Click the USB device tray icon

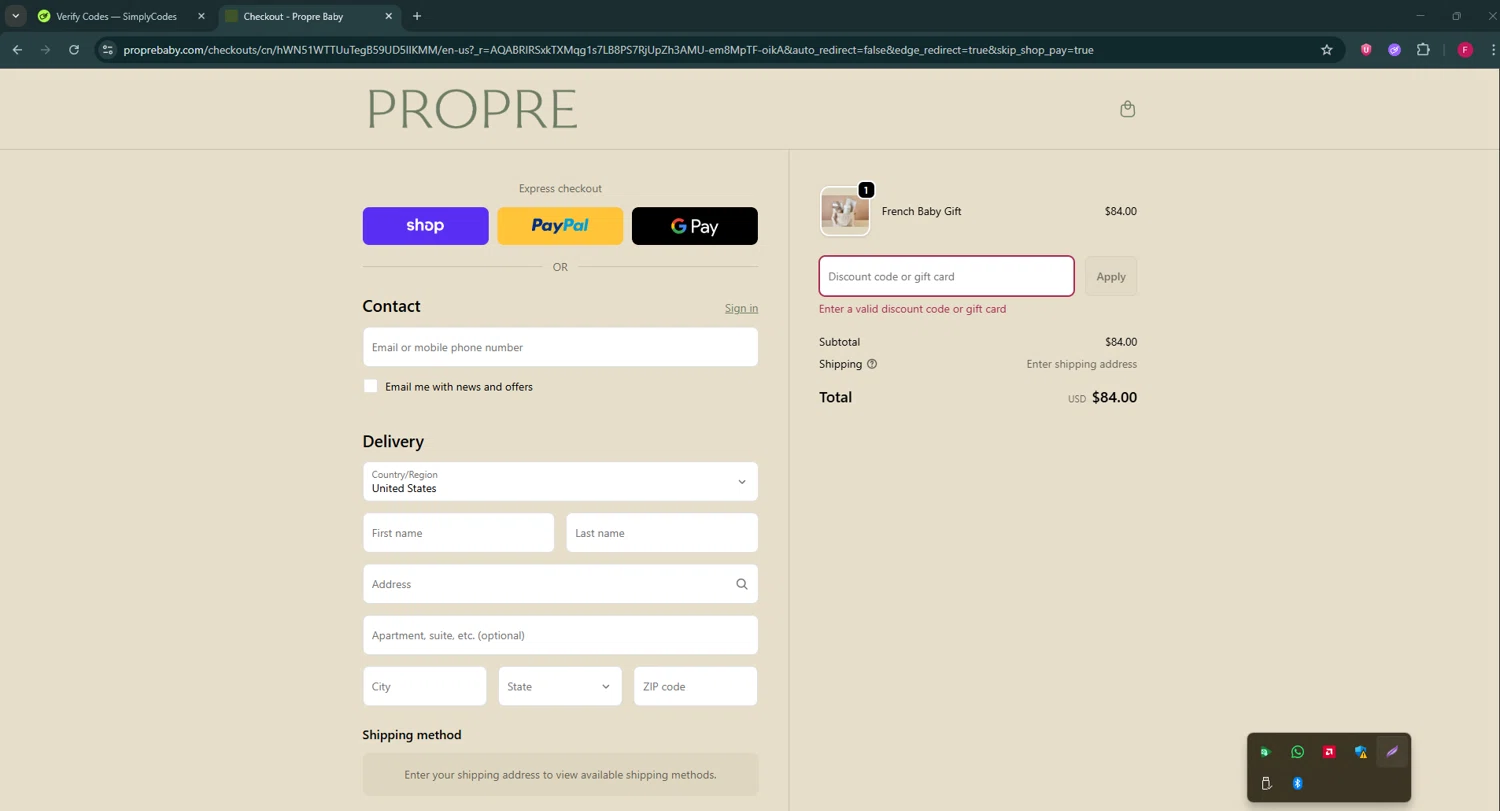1266,783
